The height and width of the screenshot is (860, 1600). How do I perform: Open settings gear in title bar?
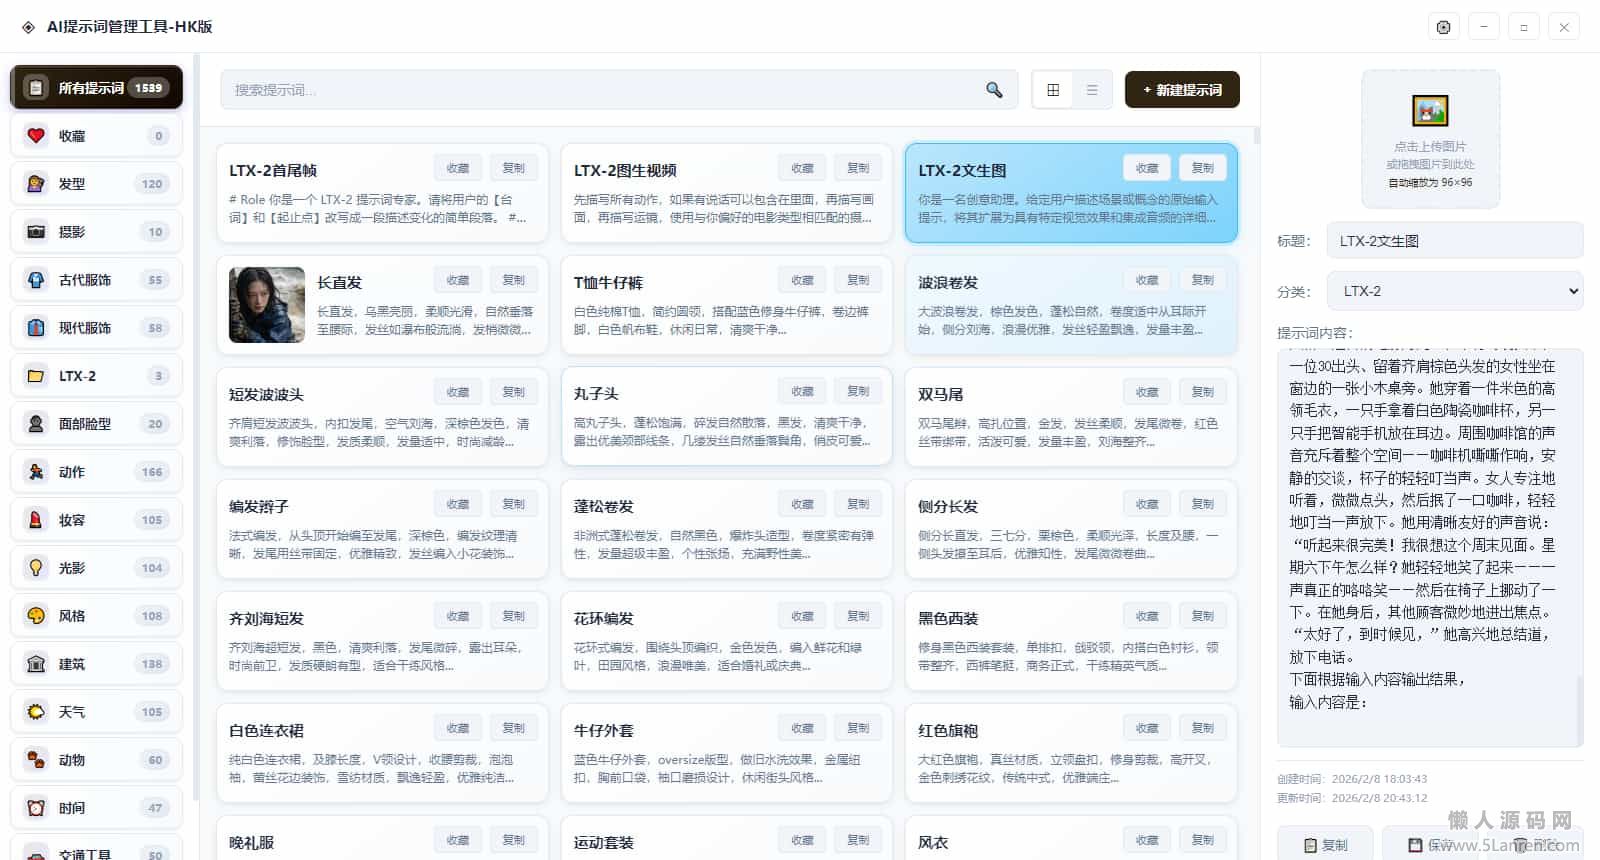pyautogui.click(x=1443, y=27)
